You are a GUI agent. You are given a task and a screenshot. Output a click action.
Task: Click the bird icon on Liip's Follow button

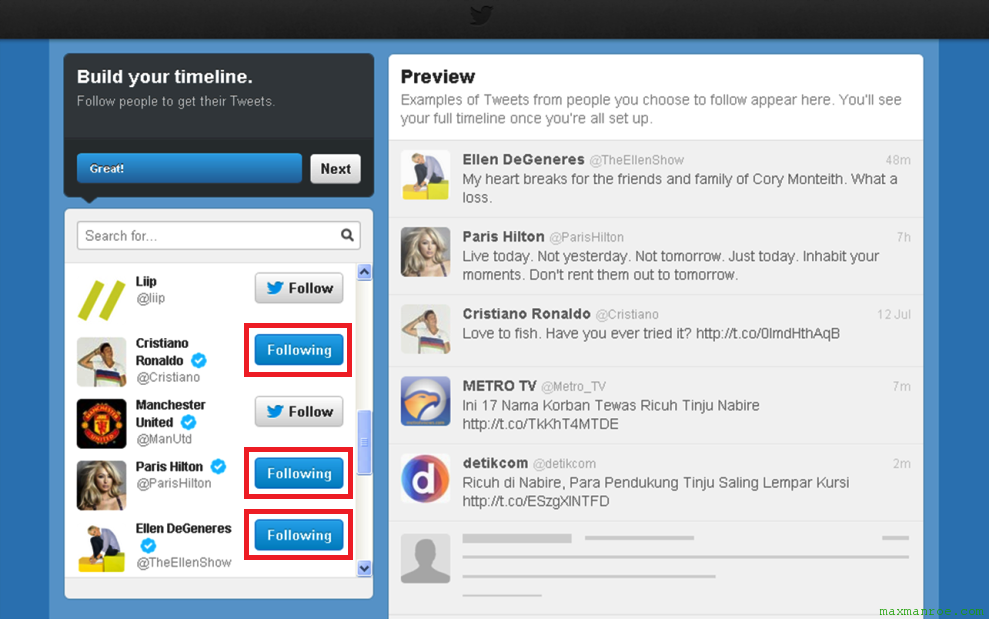click(x=274, y=287)
